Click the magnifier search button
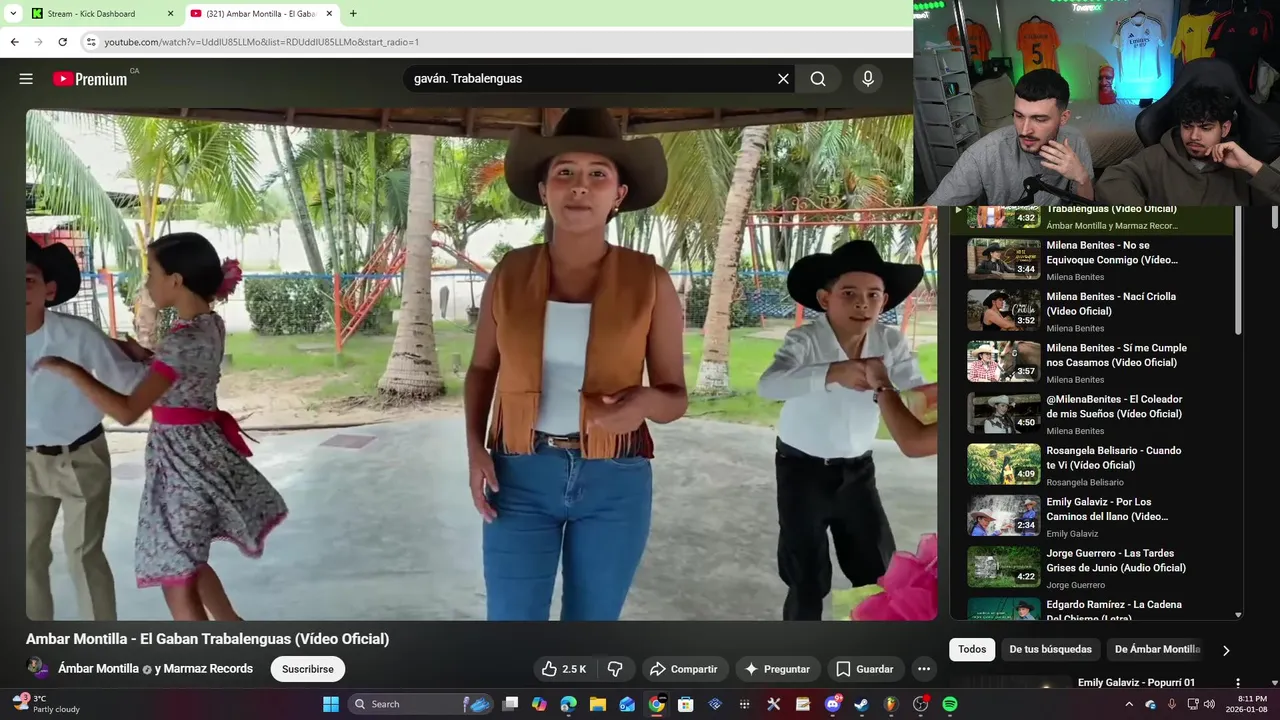 [x=818, y=79]
